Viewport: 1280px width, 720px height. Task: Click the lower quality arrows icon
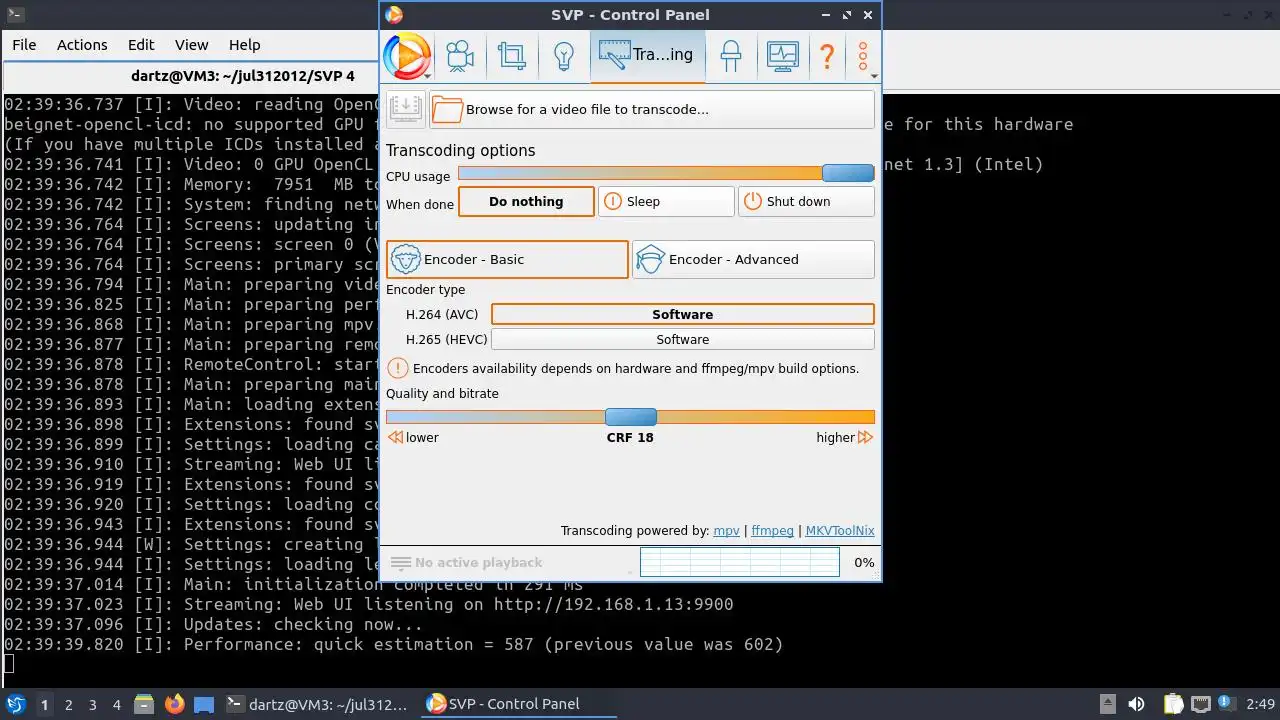[395, 437]
